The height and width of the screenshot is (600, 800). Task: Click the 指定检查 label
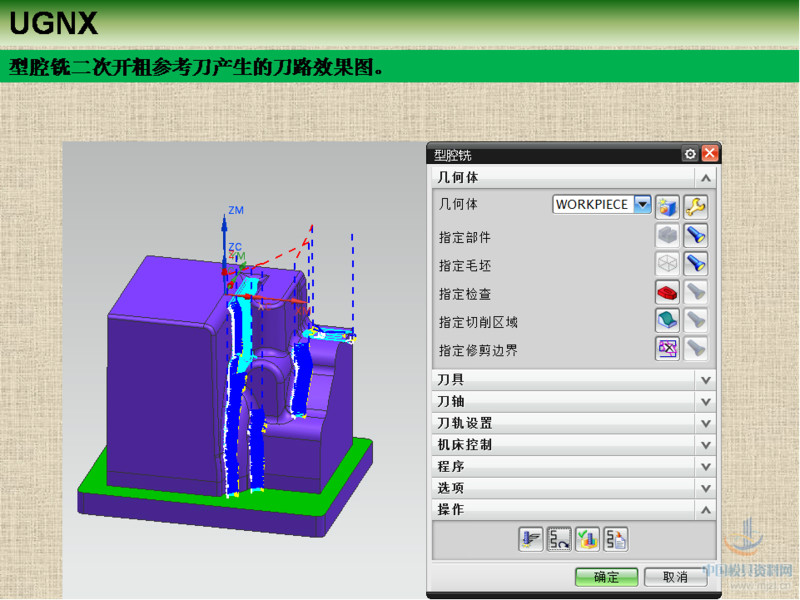464,294
